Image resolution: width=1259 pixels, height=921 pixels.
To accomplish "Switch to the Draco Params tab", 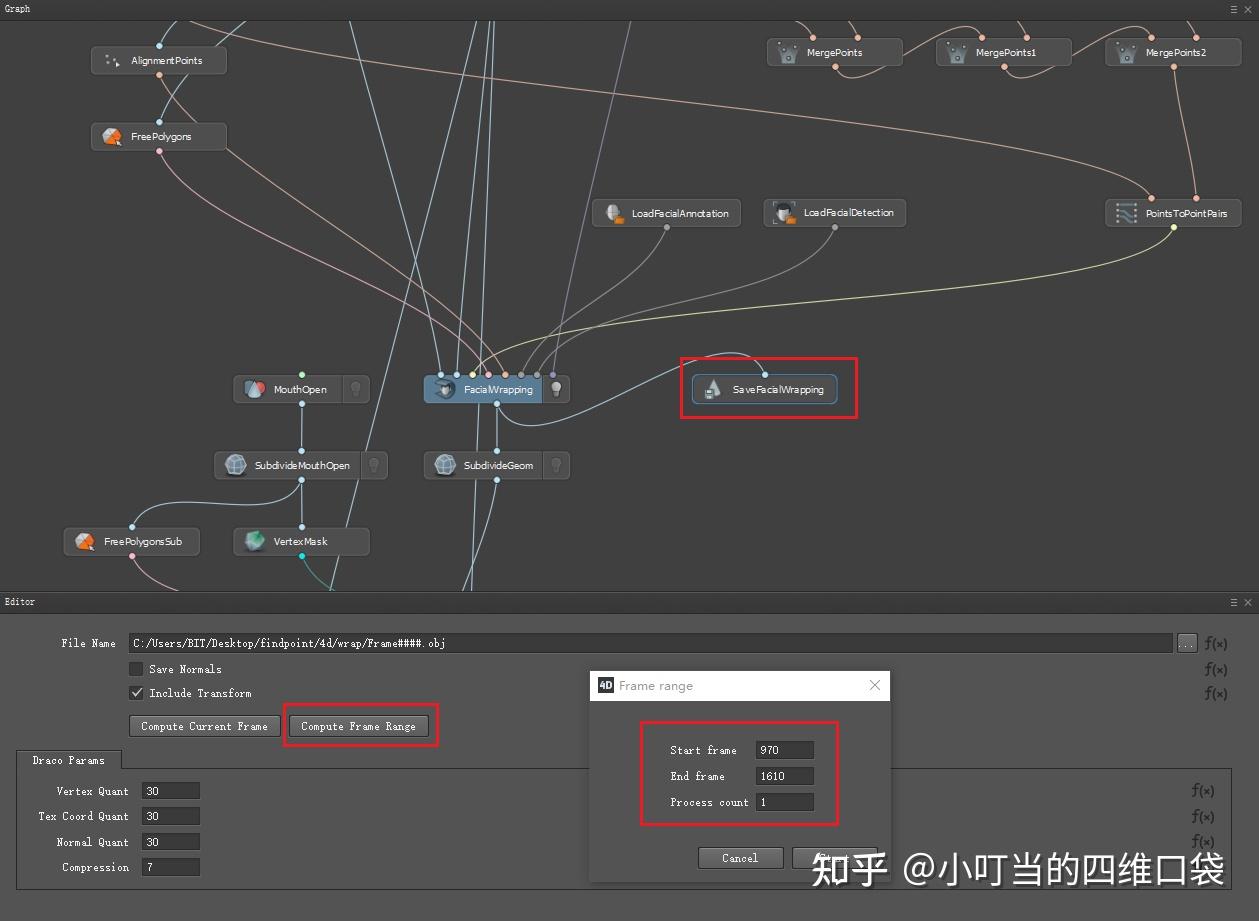I will pyautogui.click(x=69, y=760).
